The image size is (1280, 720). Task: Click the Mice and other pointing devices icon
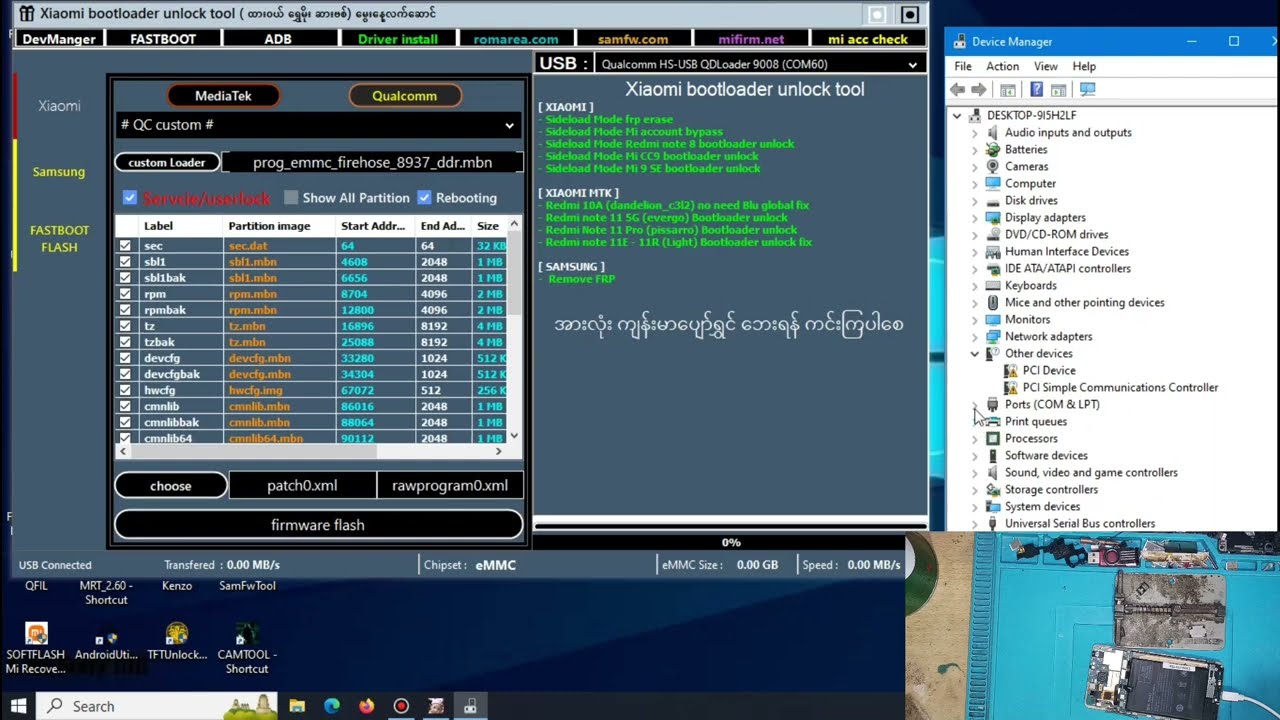tap(993, 302)
